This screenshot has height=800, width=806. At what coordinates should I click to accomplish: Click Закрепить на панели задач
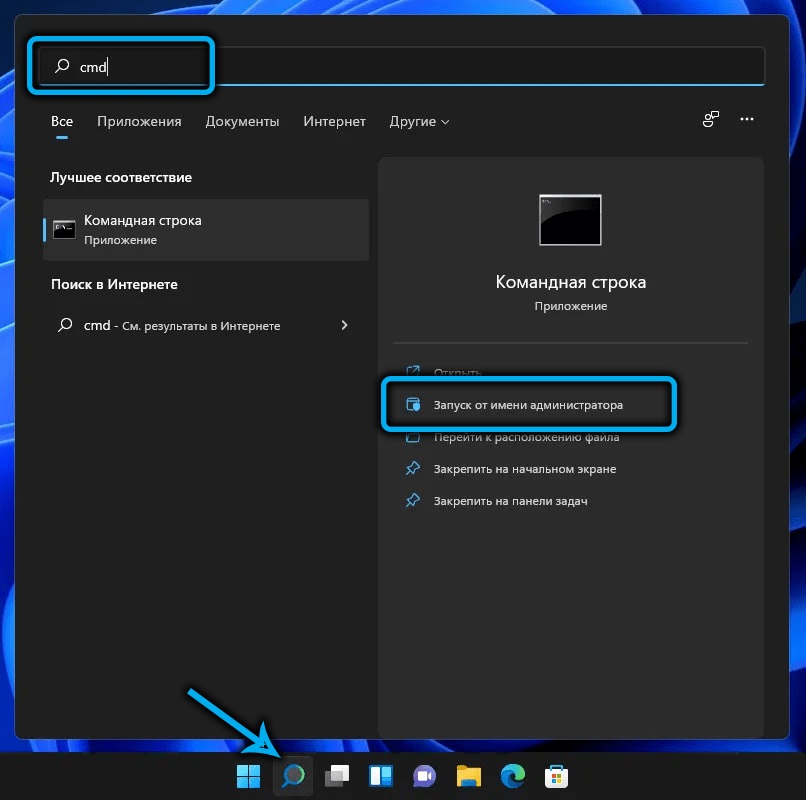tap(510, 500)
